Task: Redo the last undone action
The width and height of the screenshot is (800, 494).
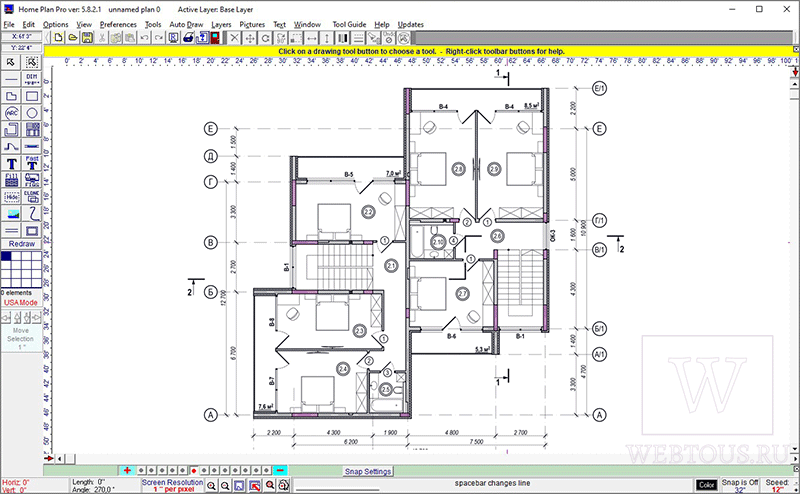Action: 159,38
